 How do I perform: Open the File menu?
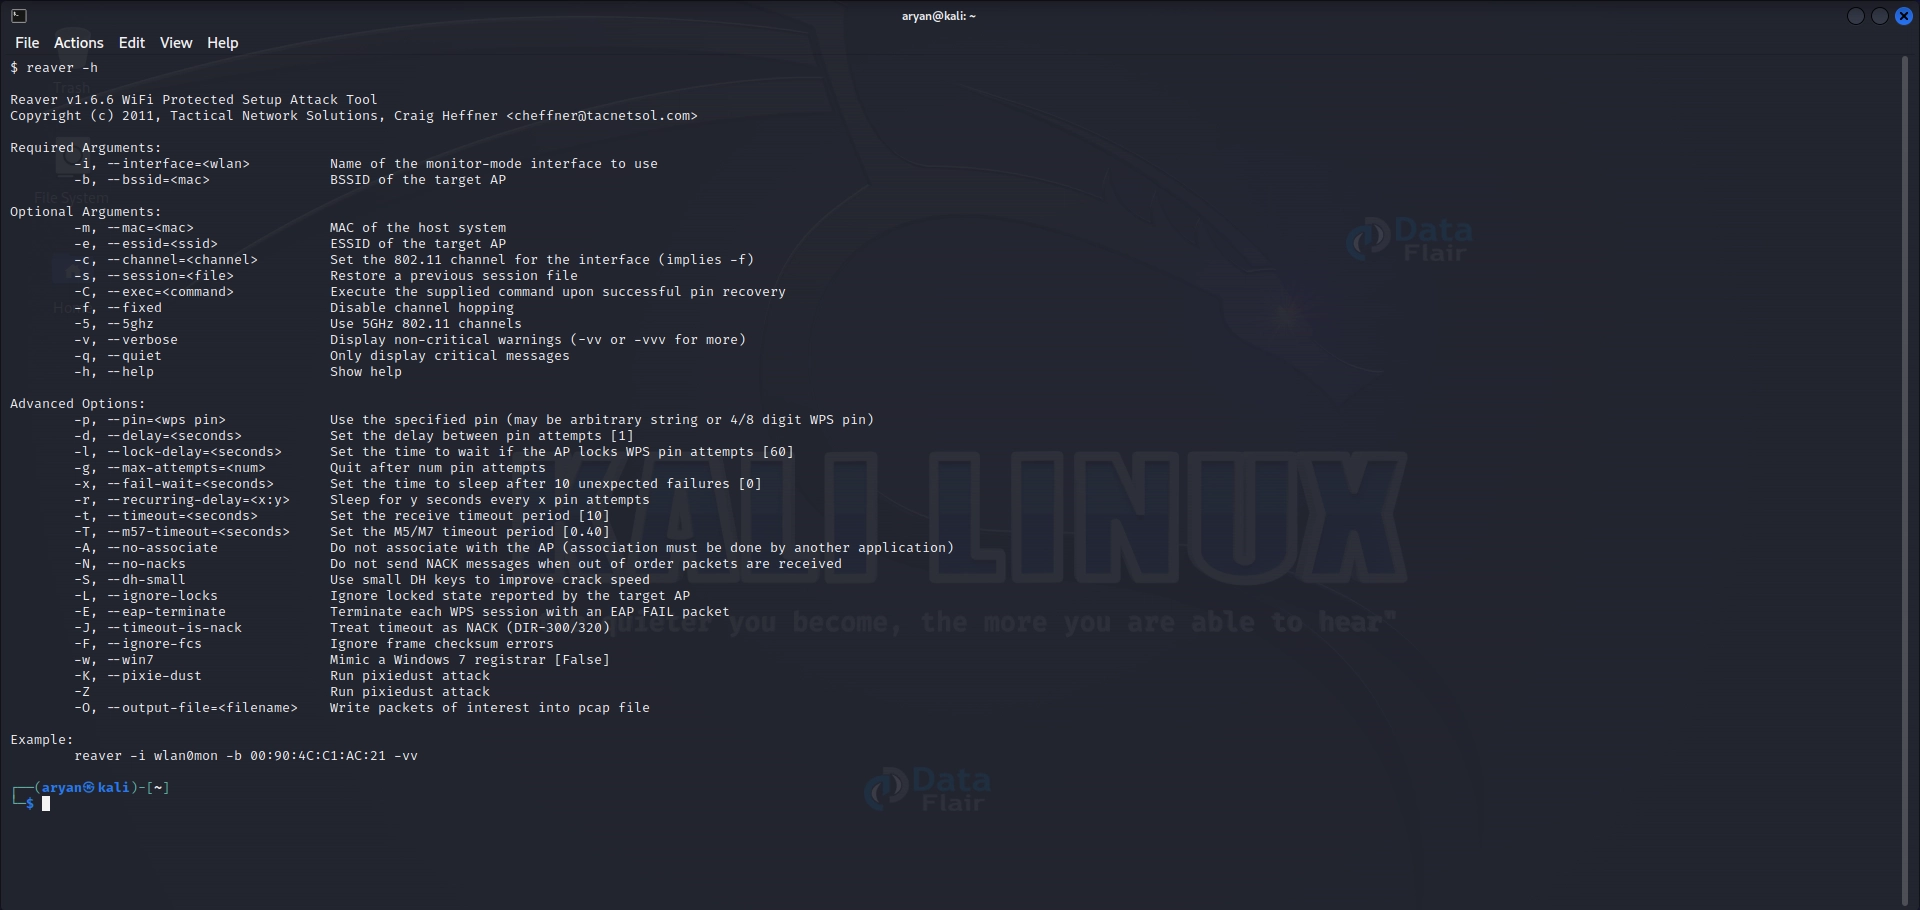pos(27,43)
